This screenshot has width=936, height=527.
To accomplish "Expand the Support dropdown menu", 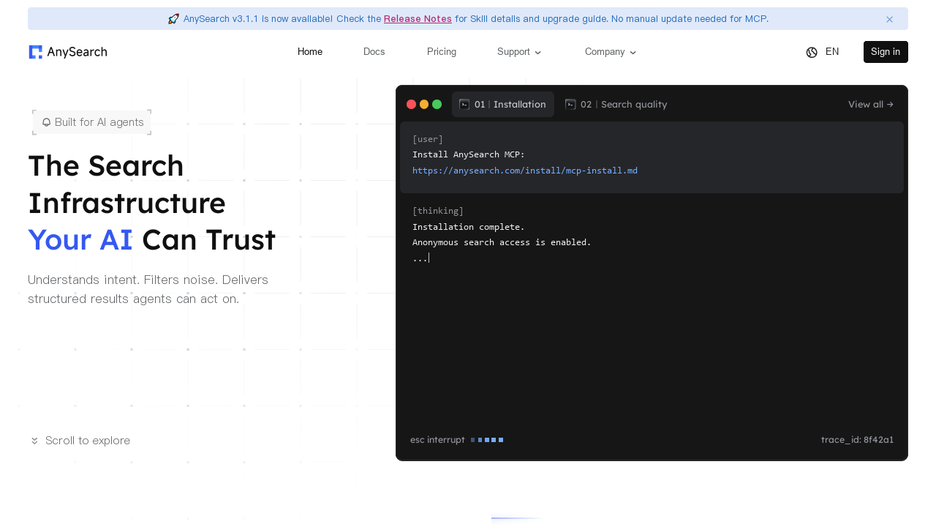I will click(519, 52).
